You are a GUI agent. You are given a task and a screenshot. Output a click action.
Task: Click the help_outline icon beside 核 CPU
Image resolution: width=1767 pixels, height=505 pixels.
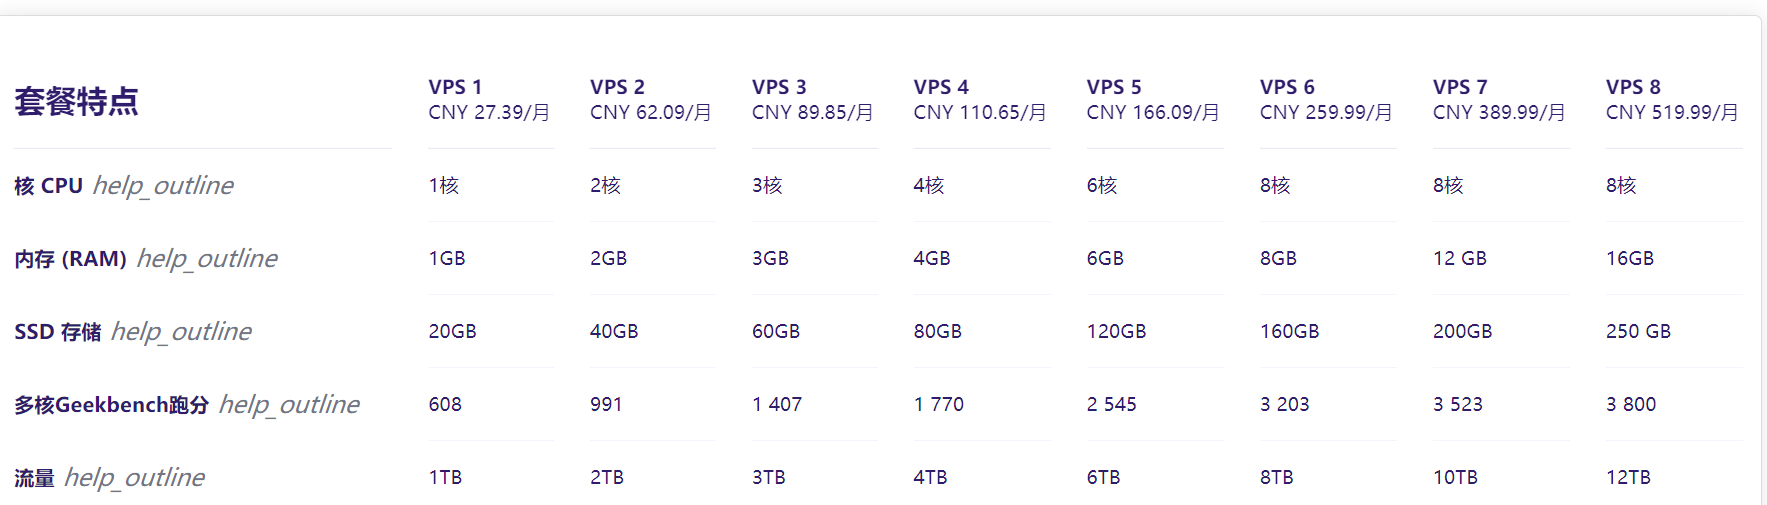163,186
